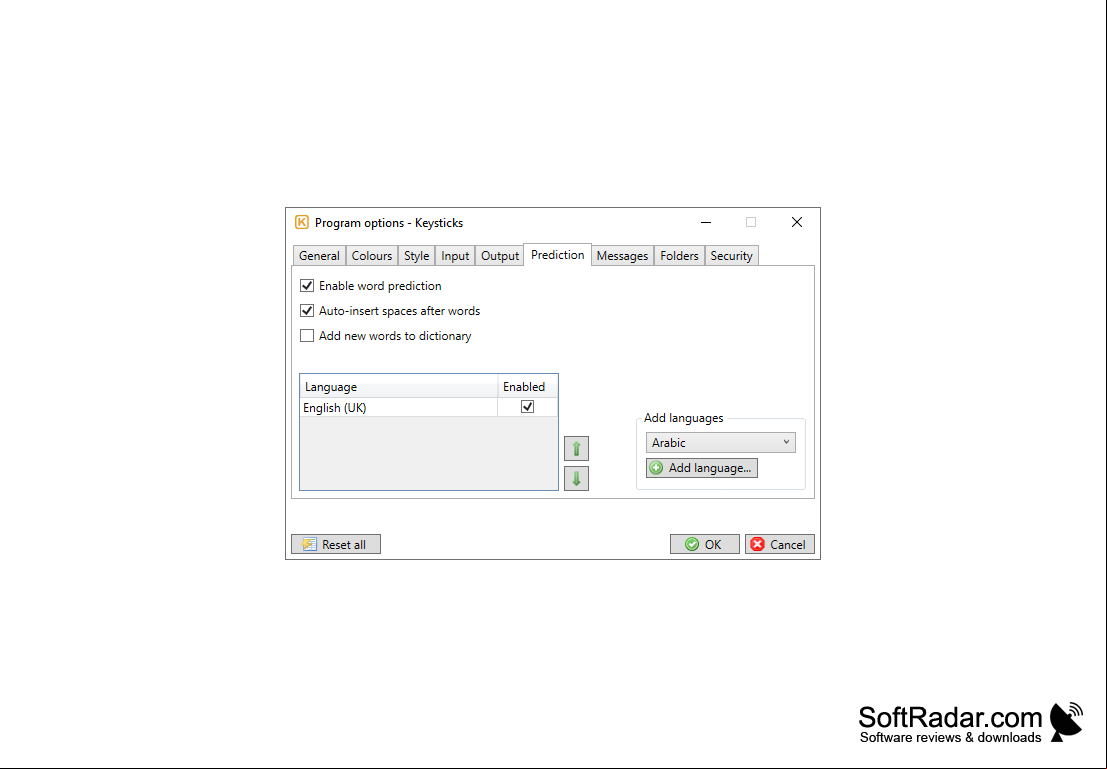Toggle Enabled checkbox for English (UK)
The width and height of the screenshot is (1107, 769).
(527, 407)
